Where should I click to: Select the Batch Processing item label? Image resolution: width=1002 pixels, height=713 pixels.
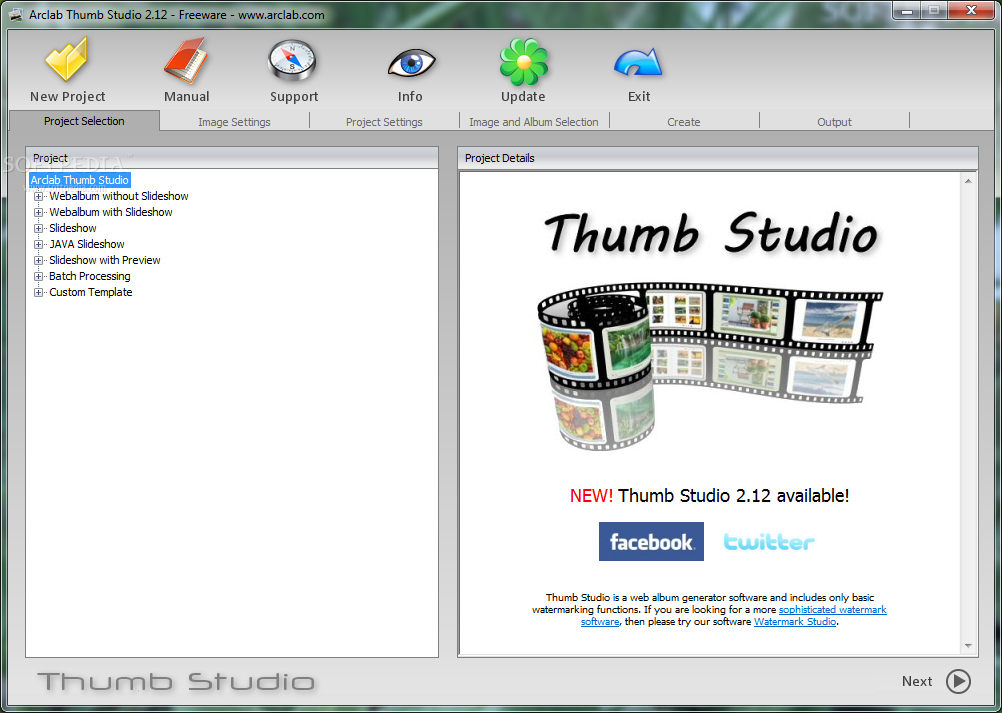89,276
